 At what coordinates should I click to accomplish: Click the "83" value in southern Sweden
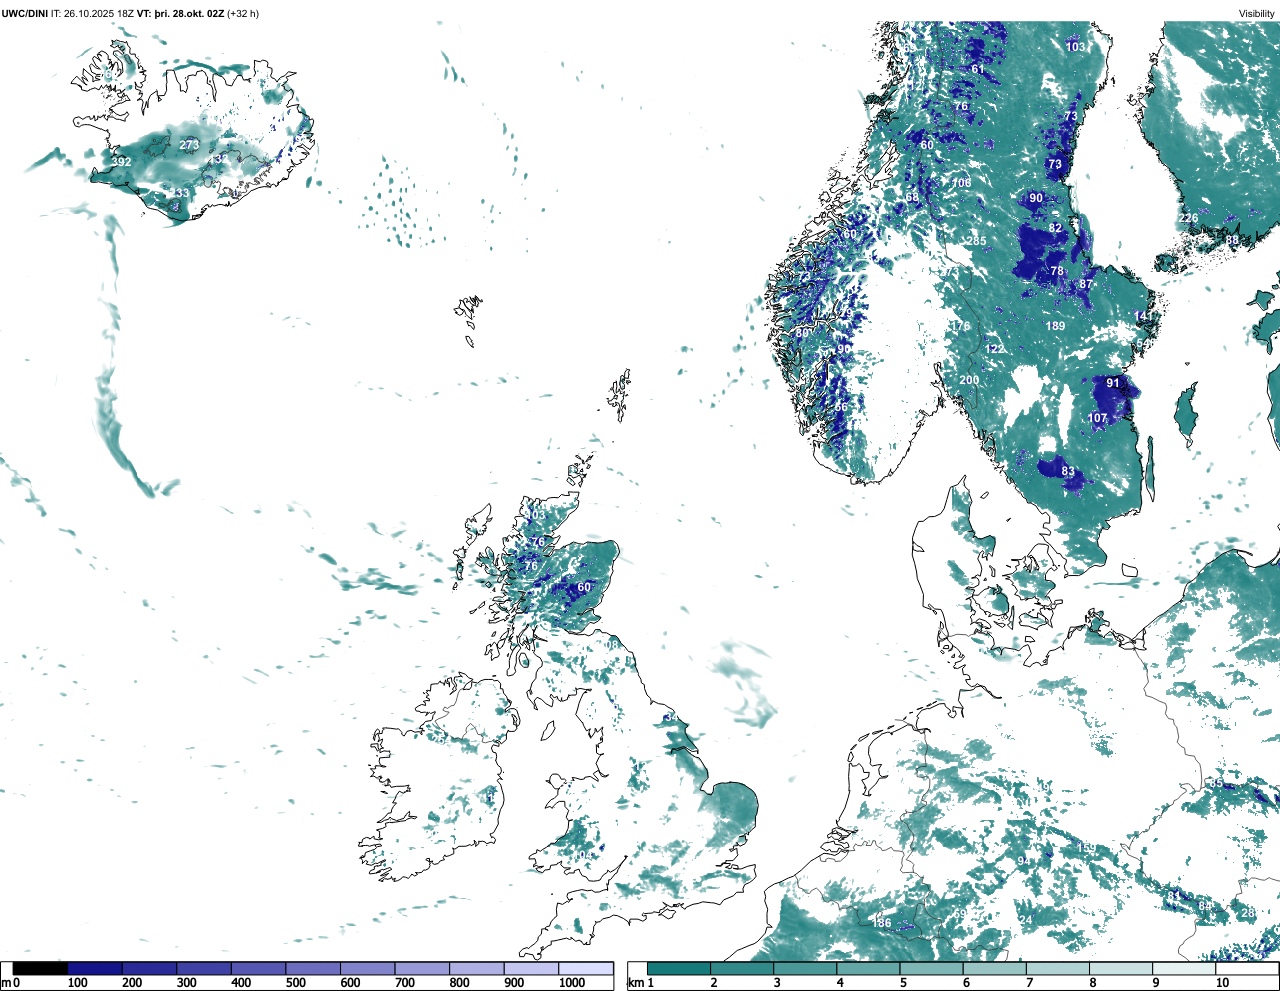pyautogui.click(x=1068, y=471)
